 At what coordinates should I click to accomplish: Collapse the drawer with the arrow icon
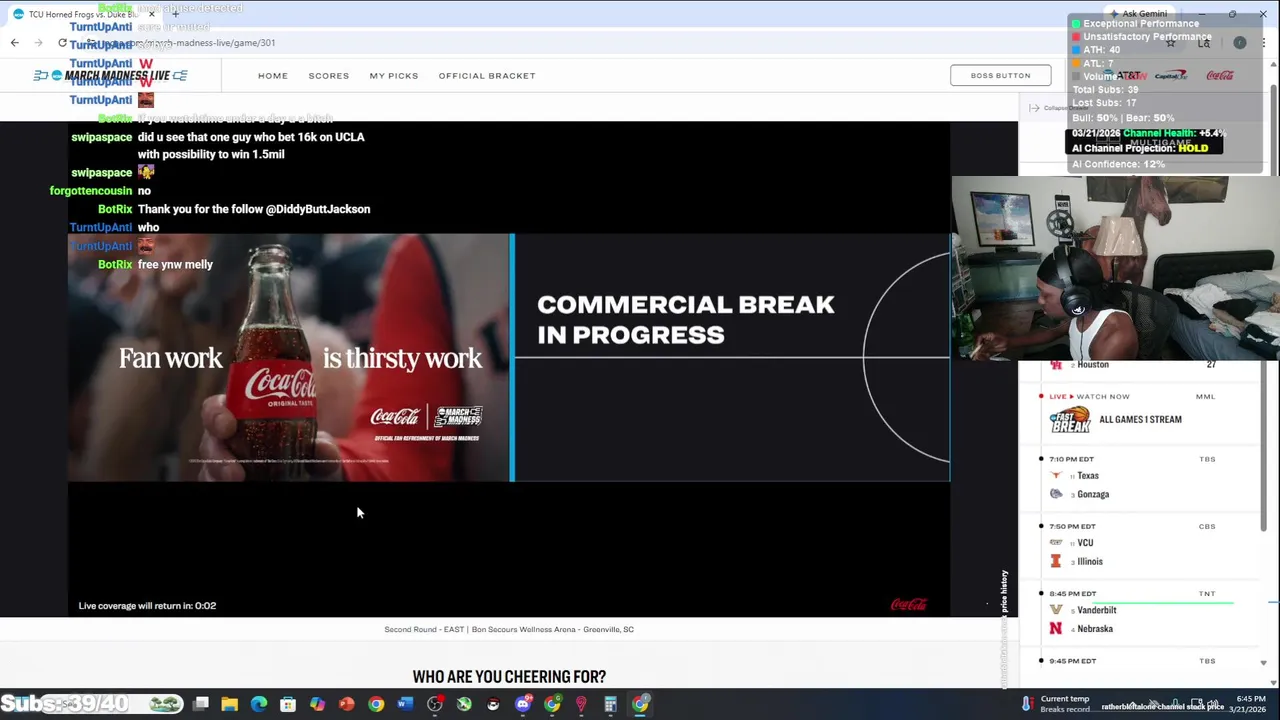[1034, 108]
